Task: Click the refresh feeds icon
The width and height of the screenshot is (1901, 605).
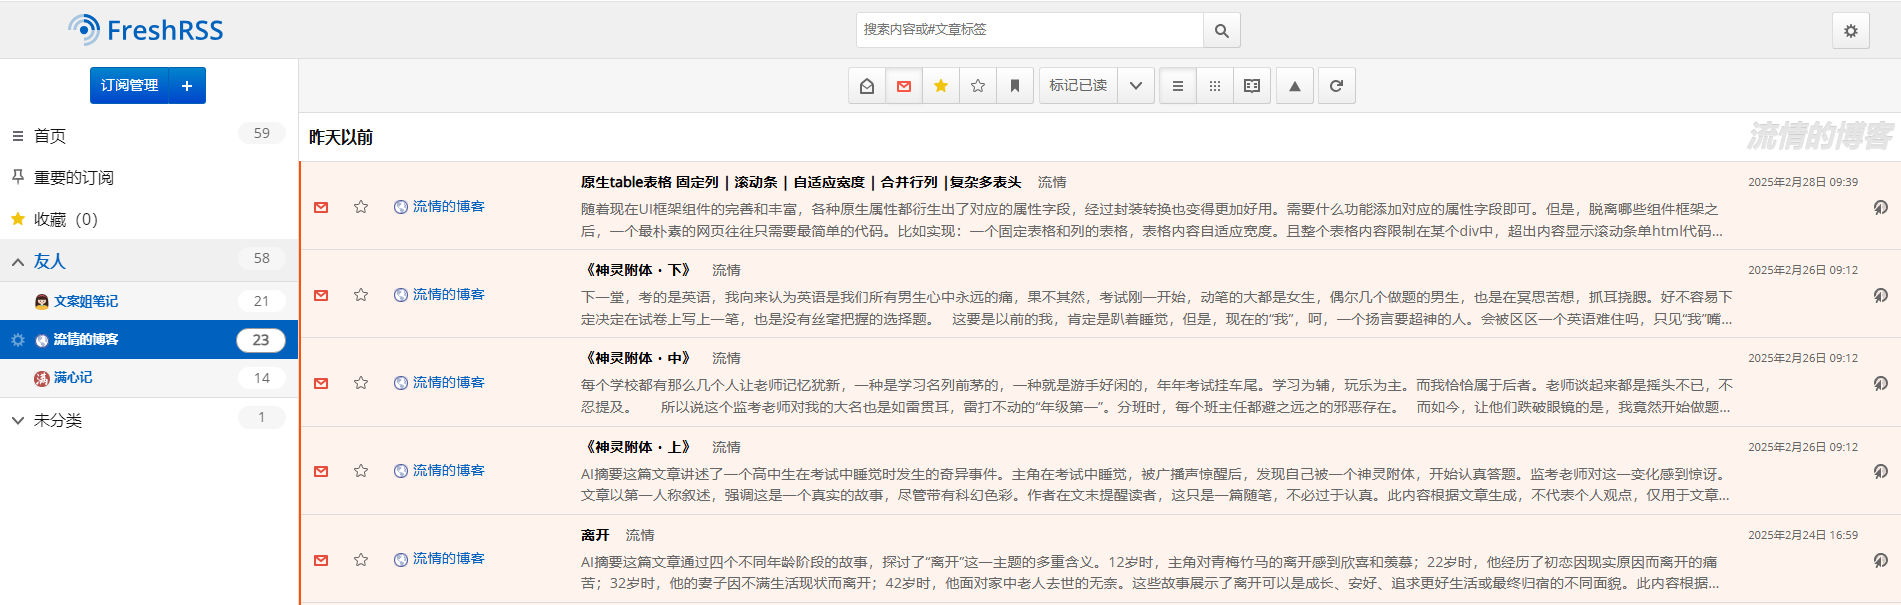Action: point(1336,86)
